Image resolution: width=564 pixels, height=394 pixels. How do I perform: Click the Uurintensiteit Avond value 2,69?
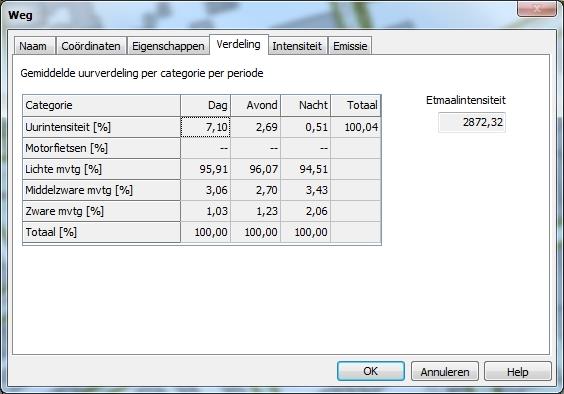click(x=256, y=127)
